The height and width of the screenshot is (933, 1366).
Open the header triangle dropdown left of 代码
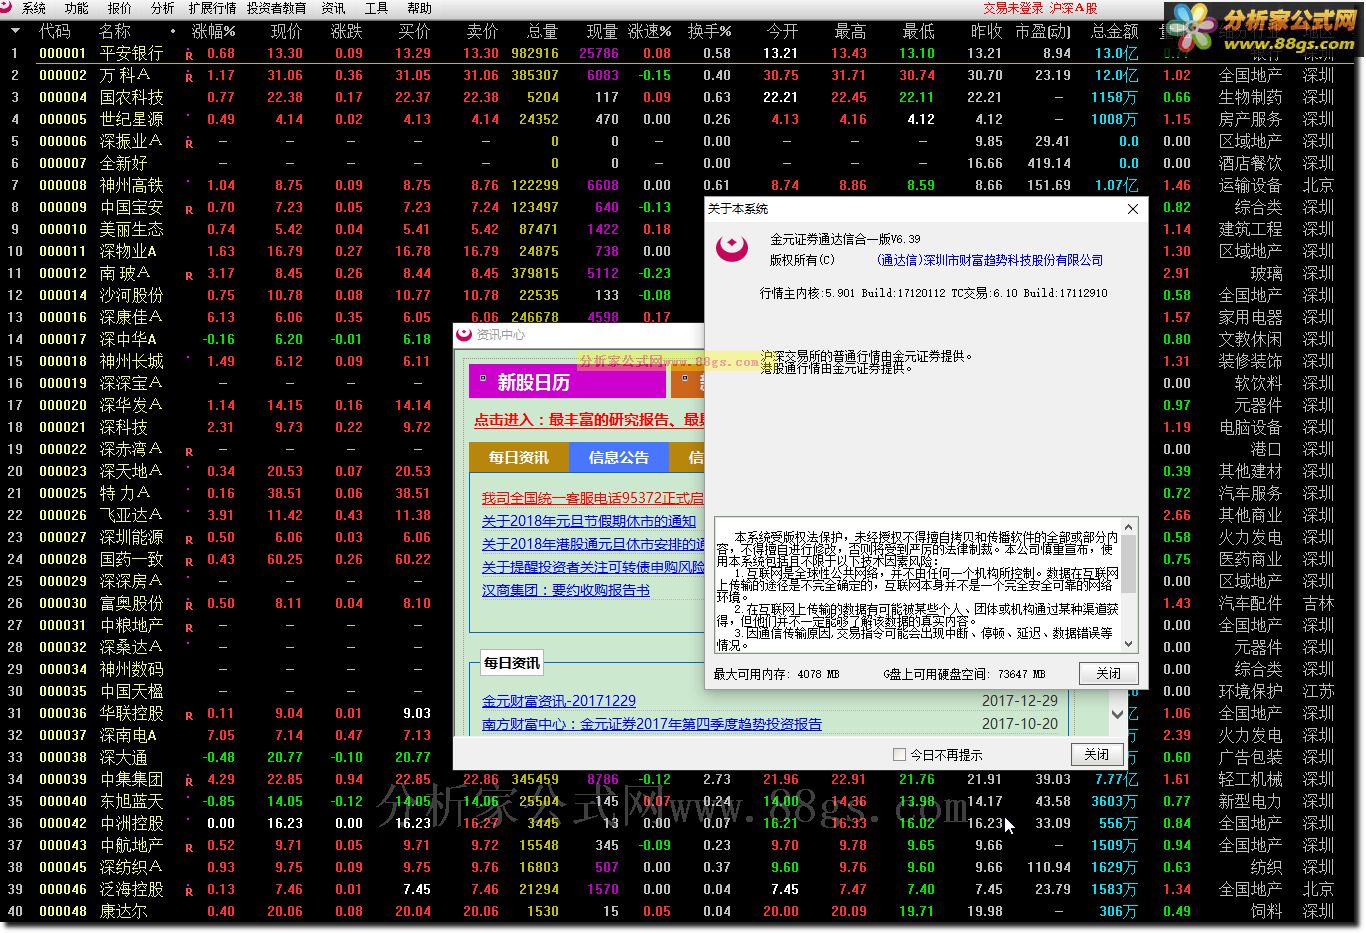pyautogui.click(x=15, y=31)
